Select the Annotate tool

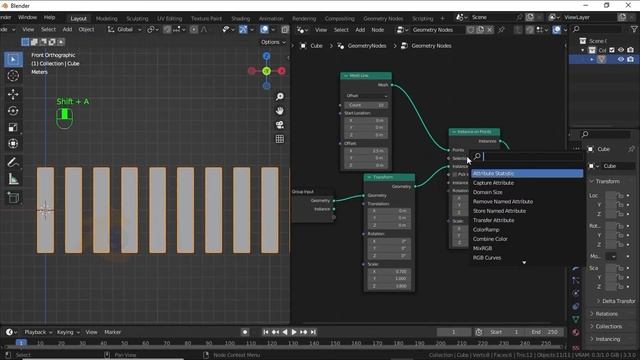click(13, 162)
